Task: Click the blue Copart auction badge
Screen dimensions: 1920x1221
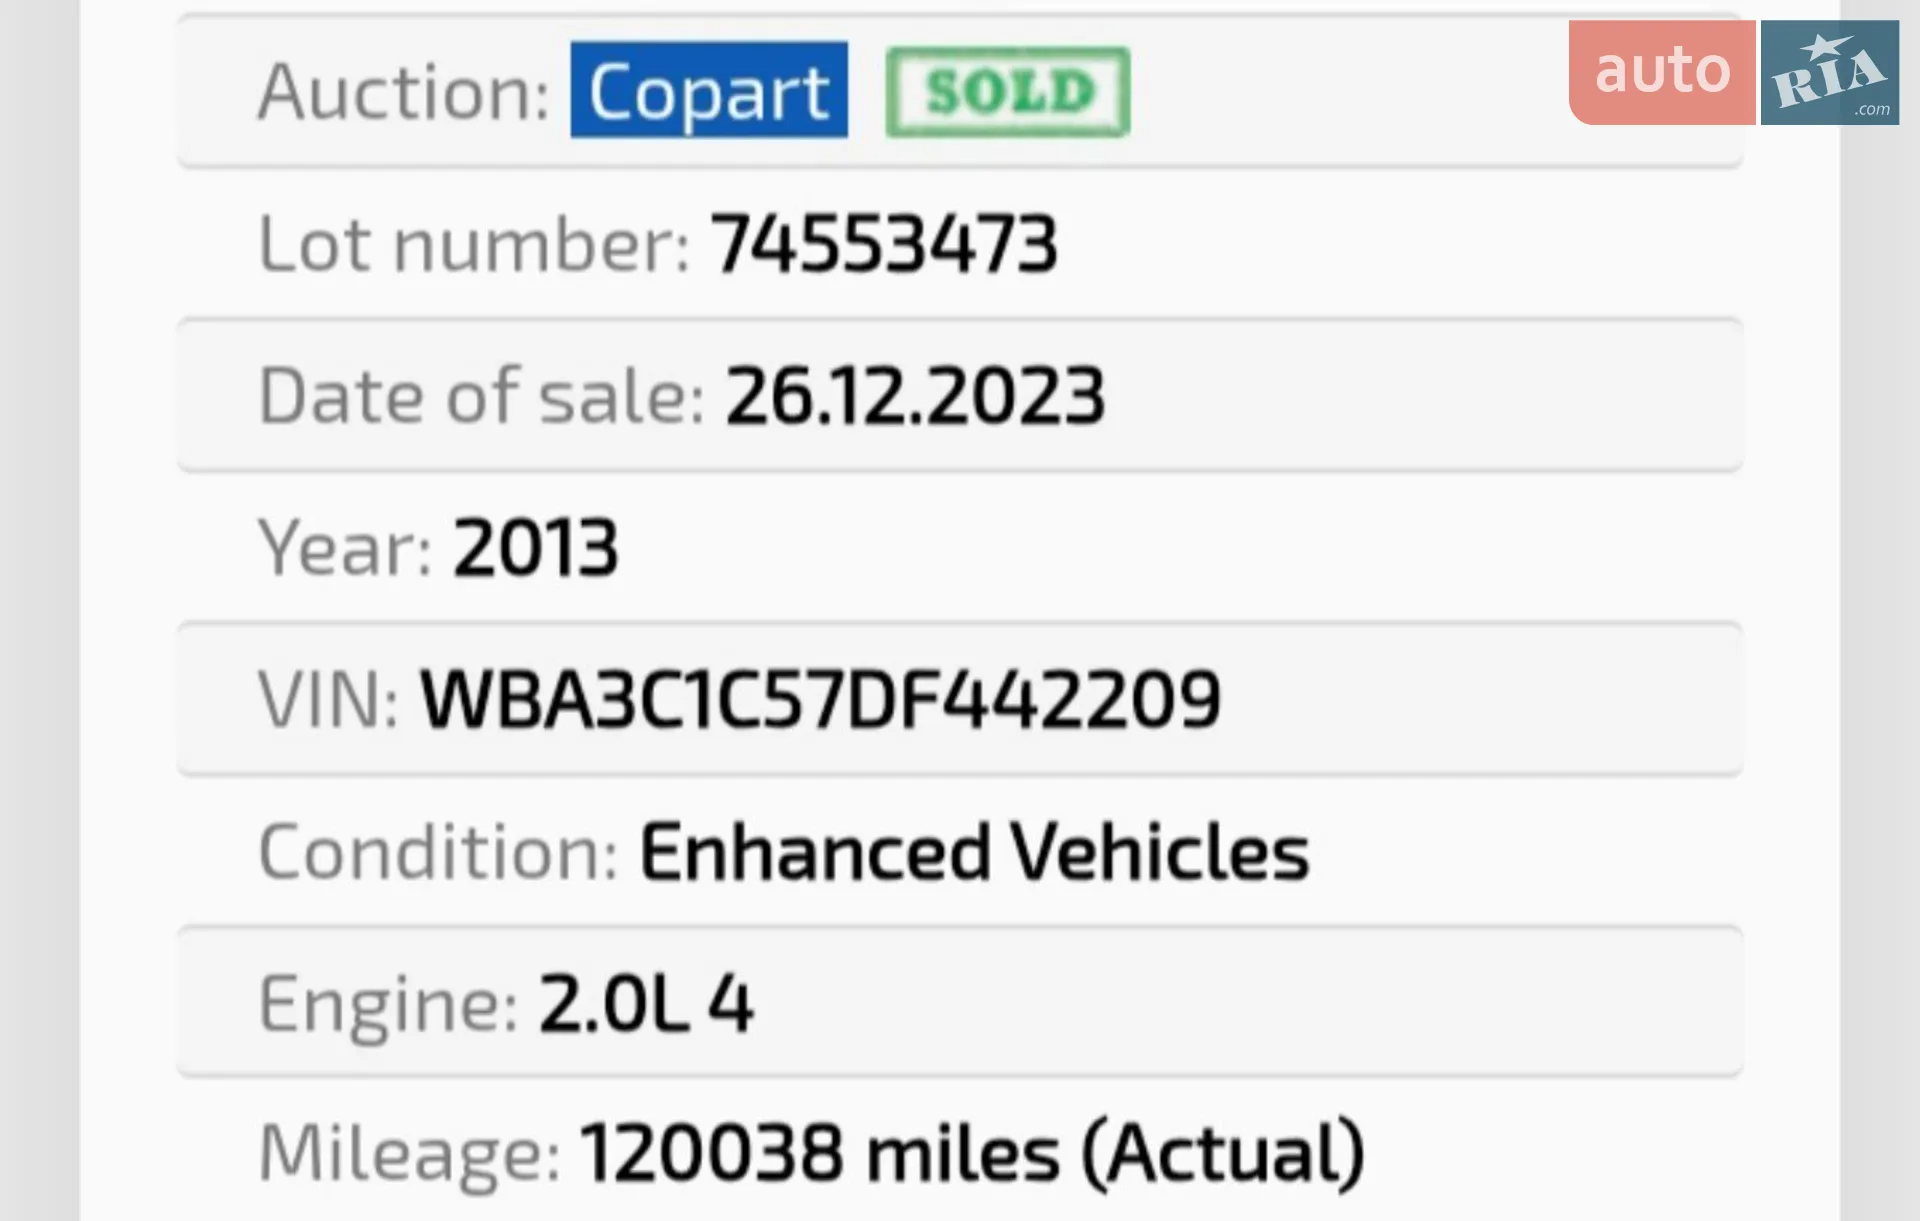Action: (x=709, y=90)
